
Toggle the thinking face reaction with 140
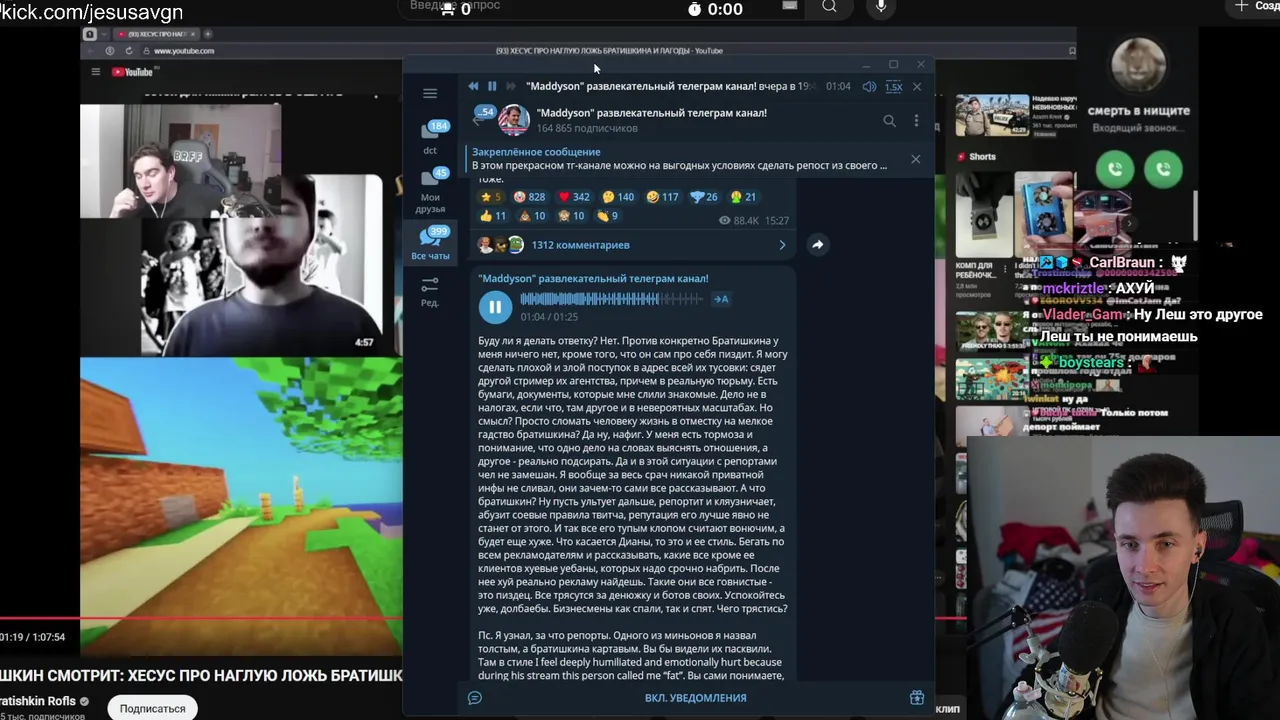(618, 197)
